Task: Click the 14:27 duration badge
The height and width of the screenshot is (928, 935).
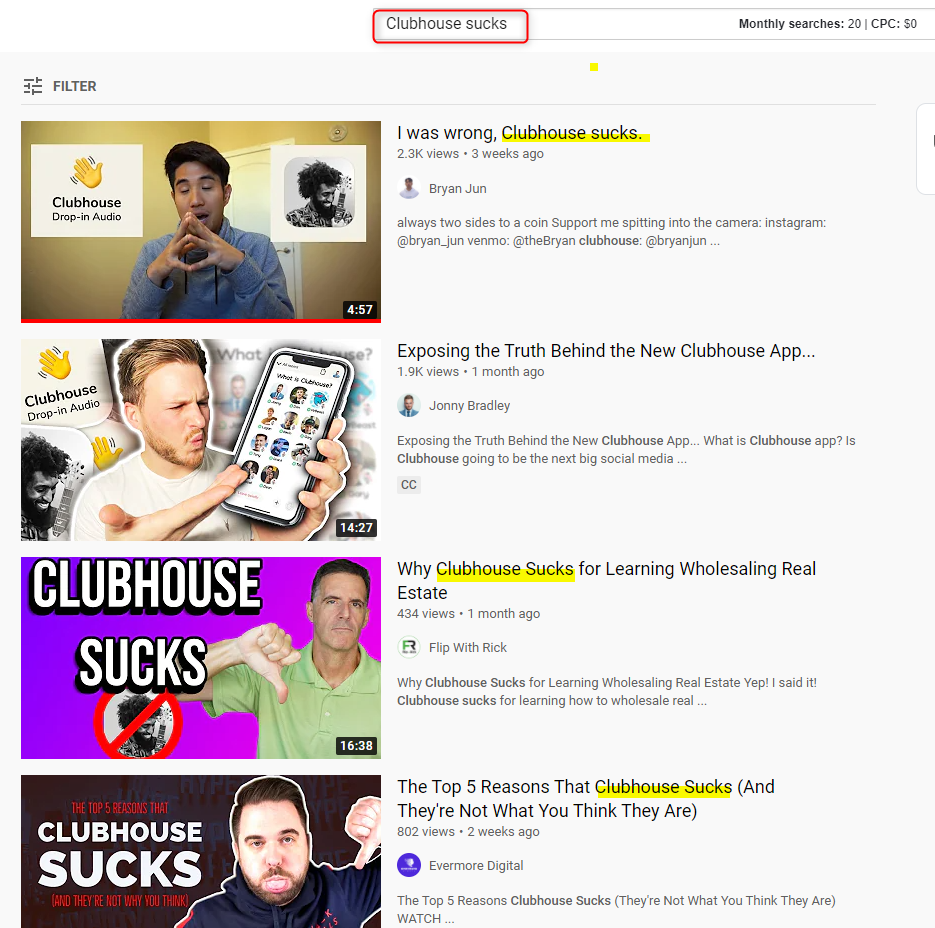Action: click(356, 528)
